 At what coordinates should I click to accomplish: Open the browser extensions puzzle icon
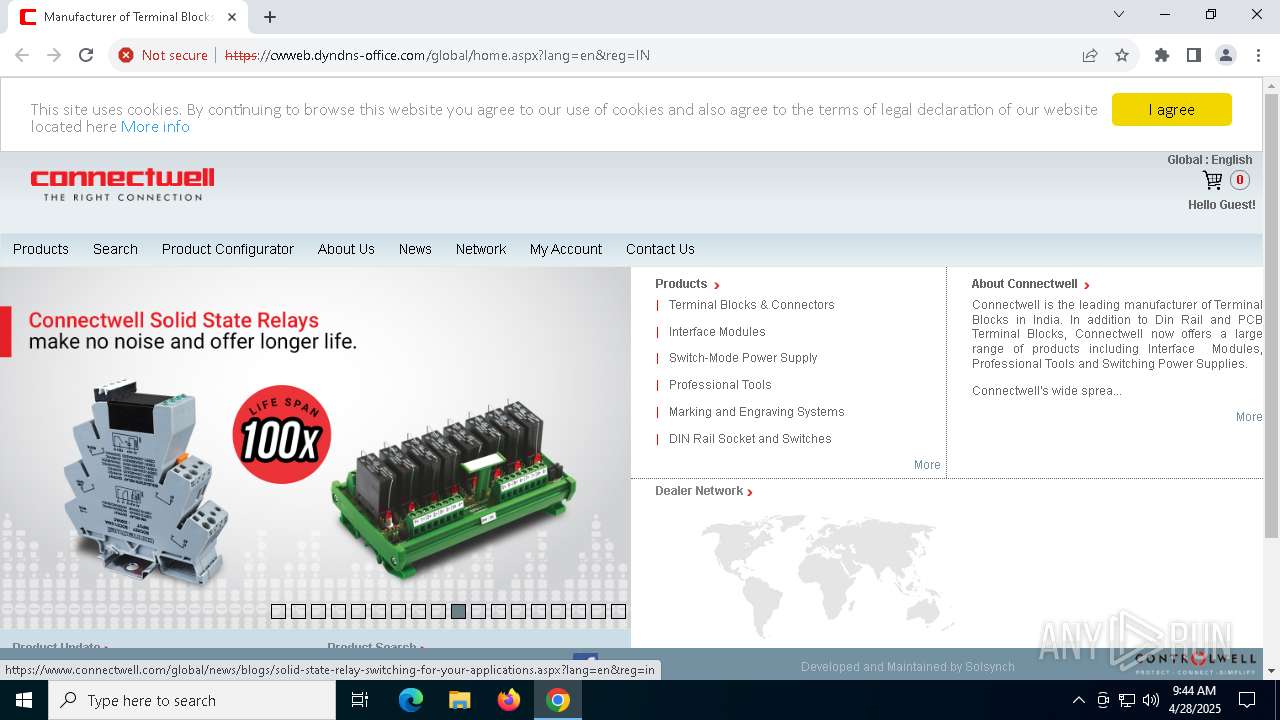[x=1162, y=55]
